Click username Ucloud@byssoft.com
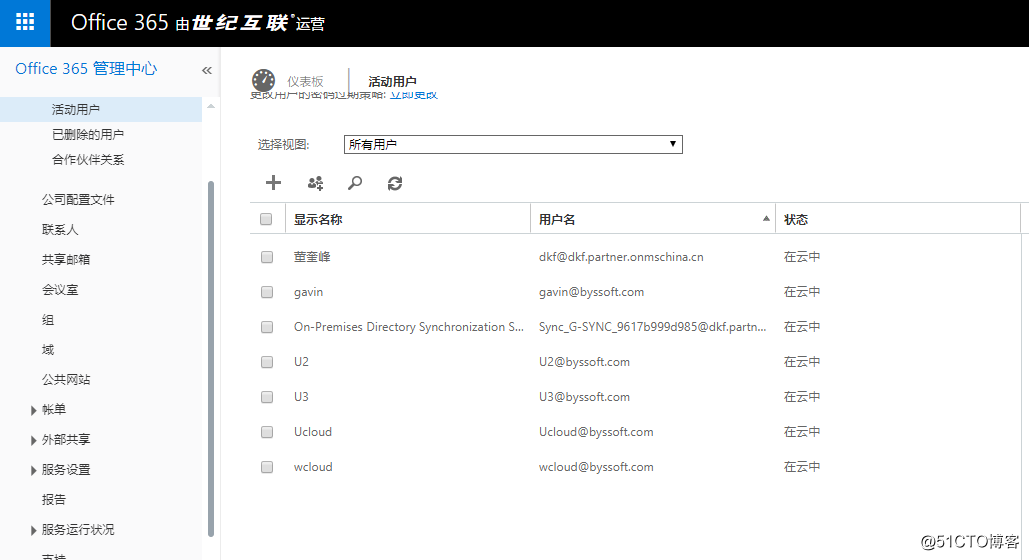 [596, 432]
